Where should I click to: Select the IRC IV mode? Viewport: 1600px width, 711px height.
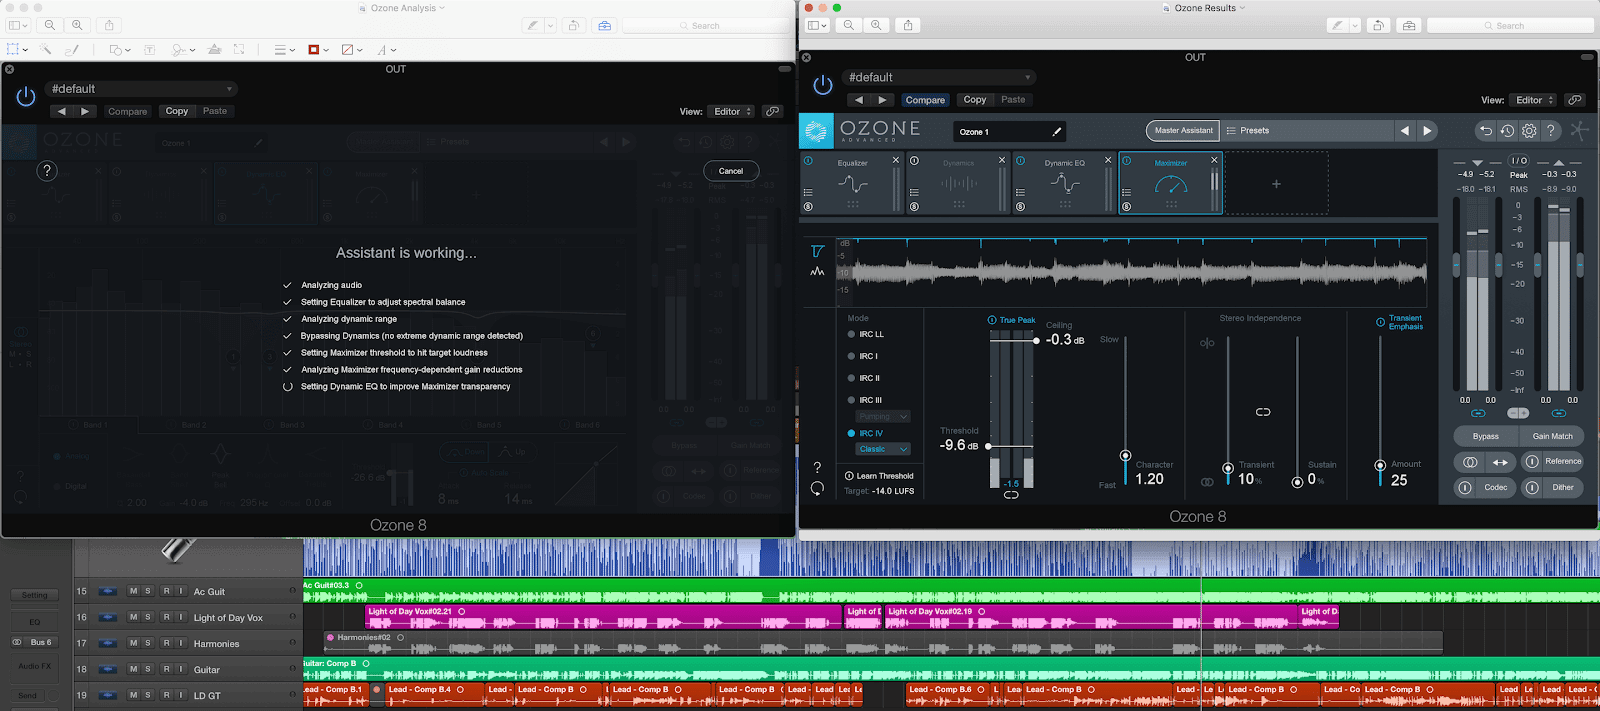point(865,433)
